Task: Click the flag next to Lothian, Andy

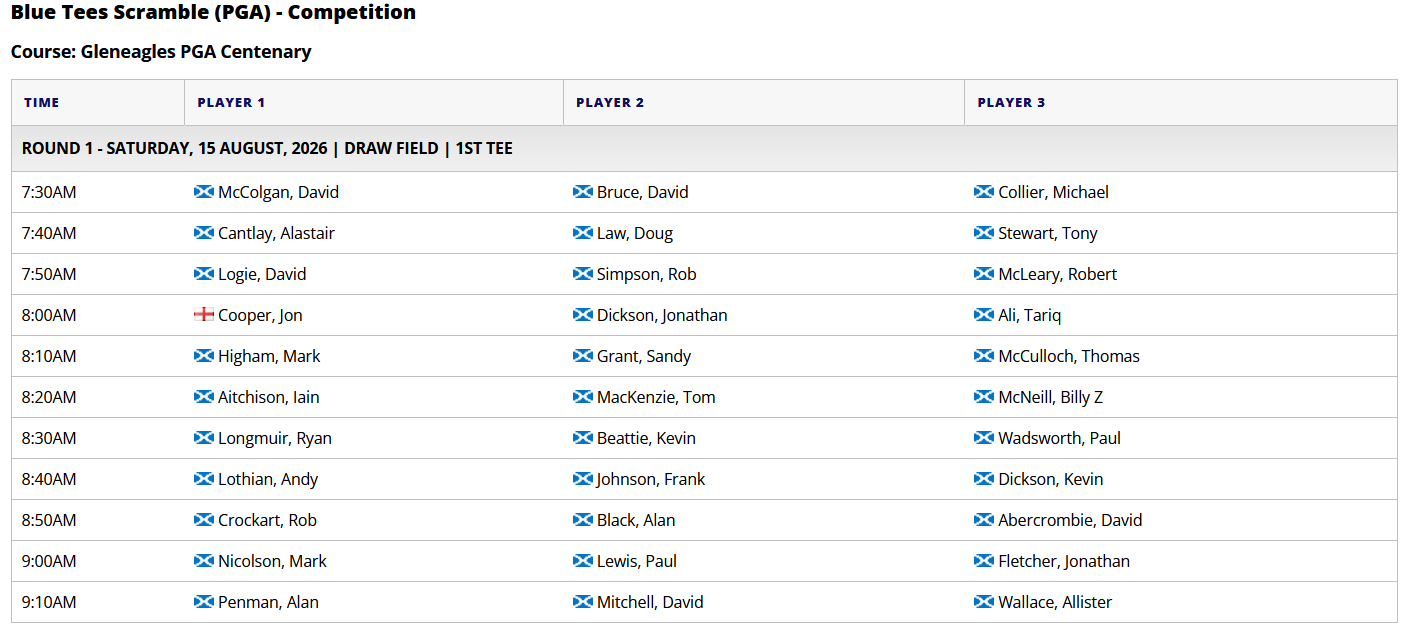Action: click(x=204, y=479)
